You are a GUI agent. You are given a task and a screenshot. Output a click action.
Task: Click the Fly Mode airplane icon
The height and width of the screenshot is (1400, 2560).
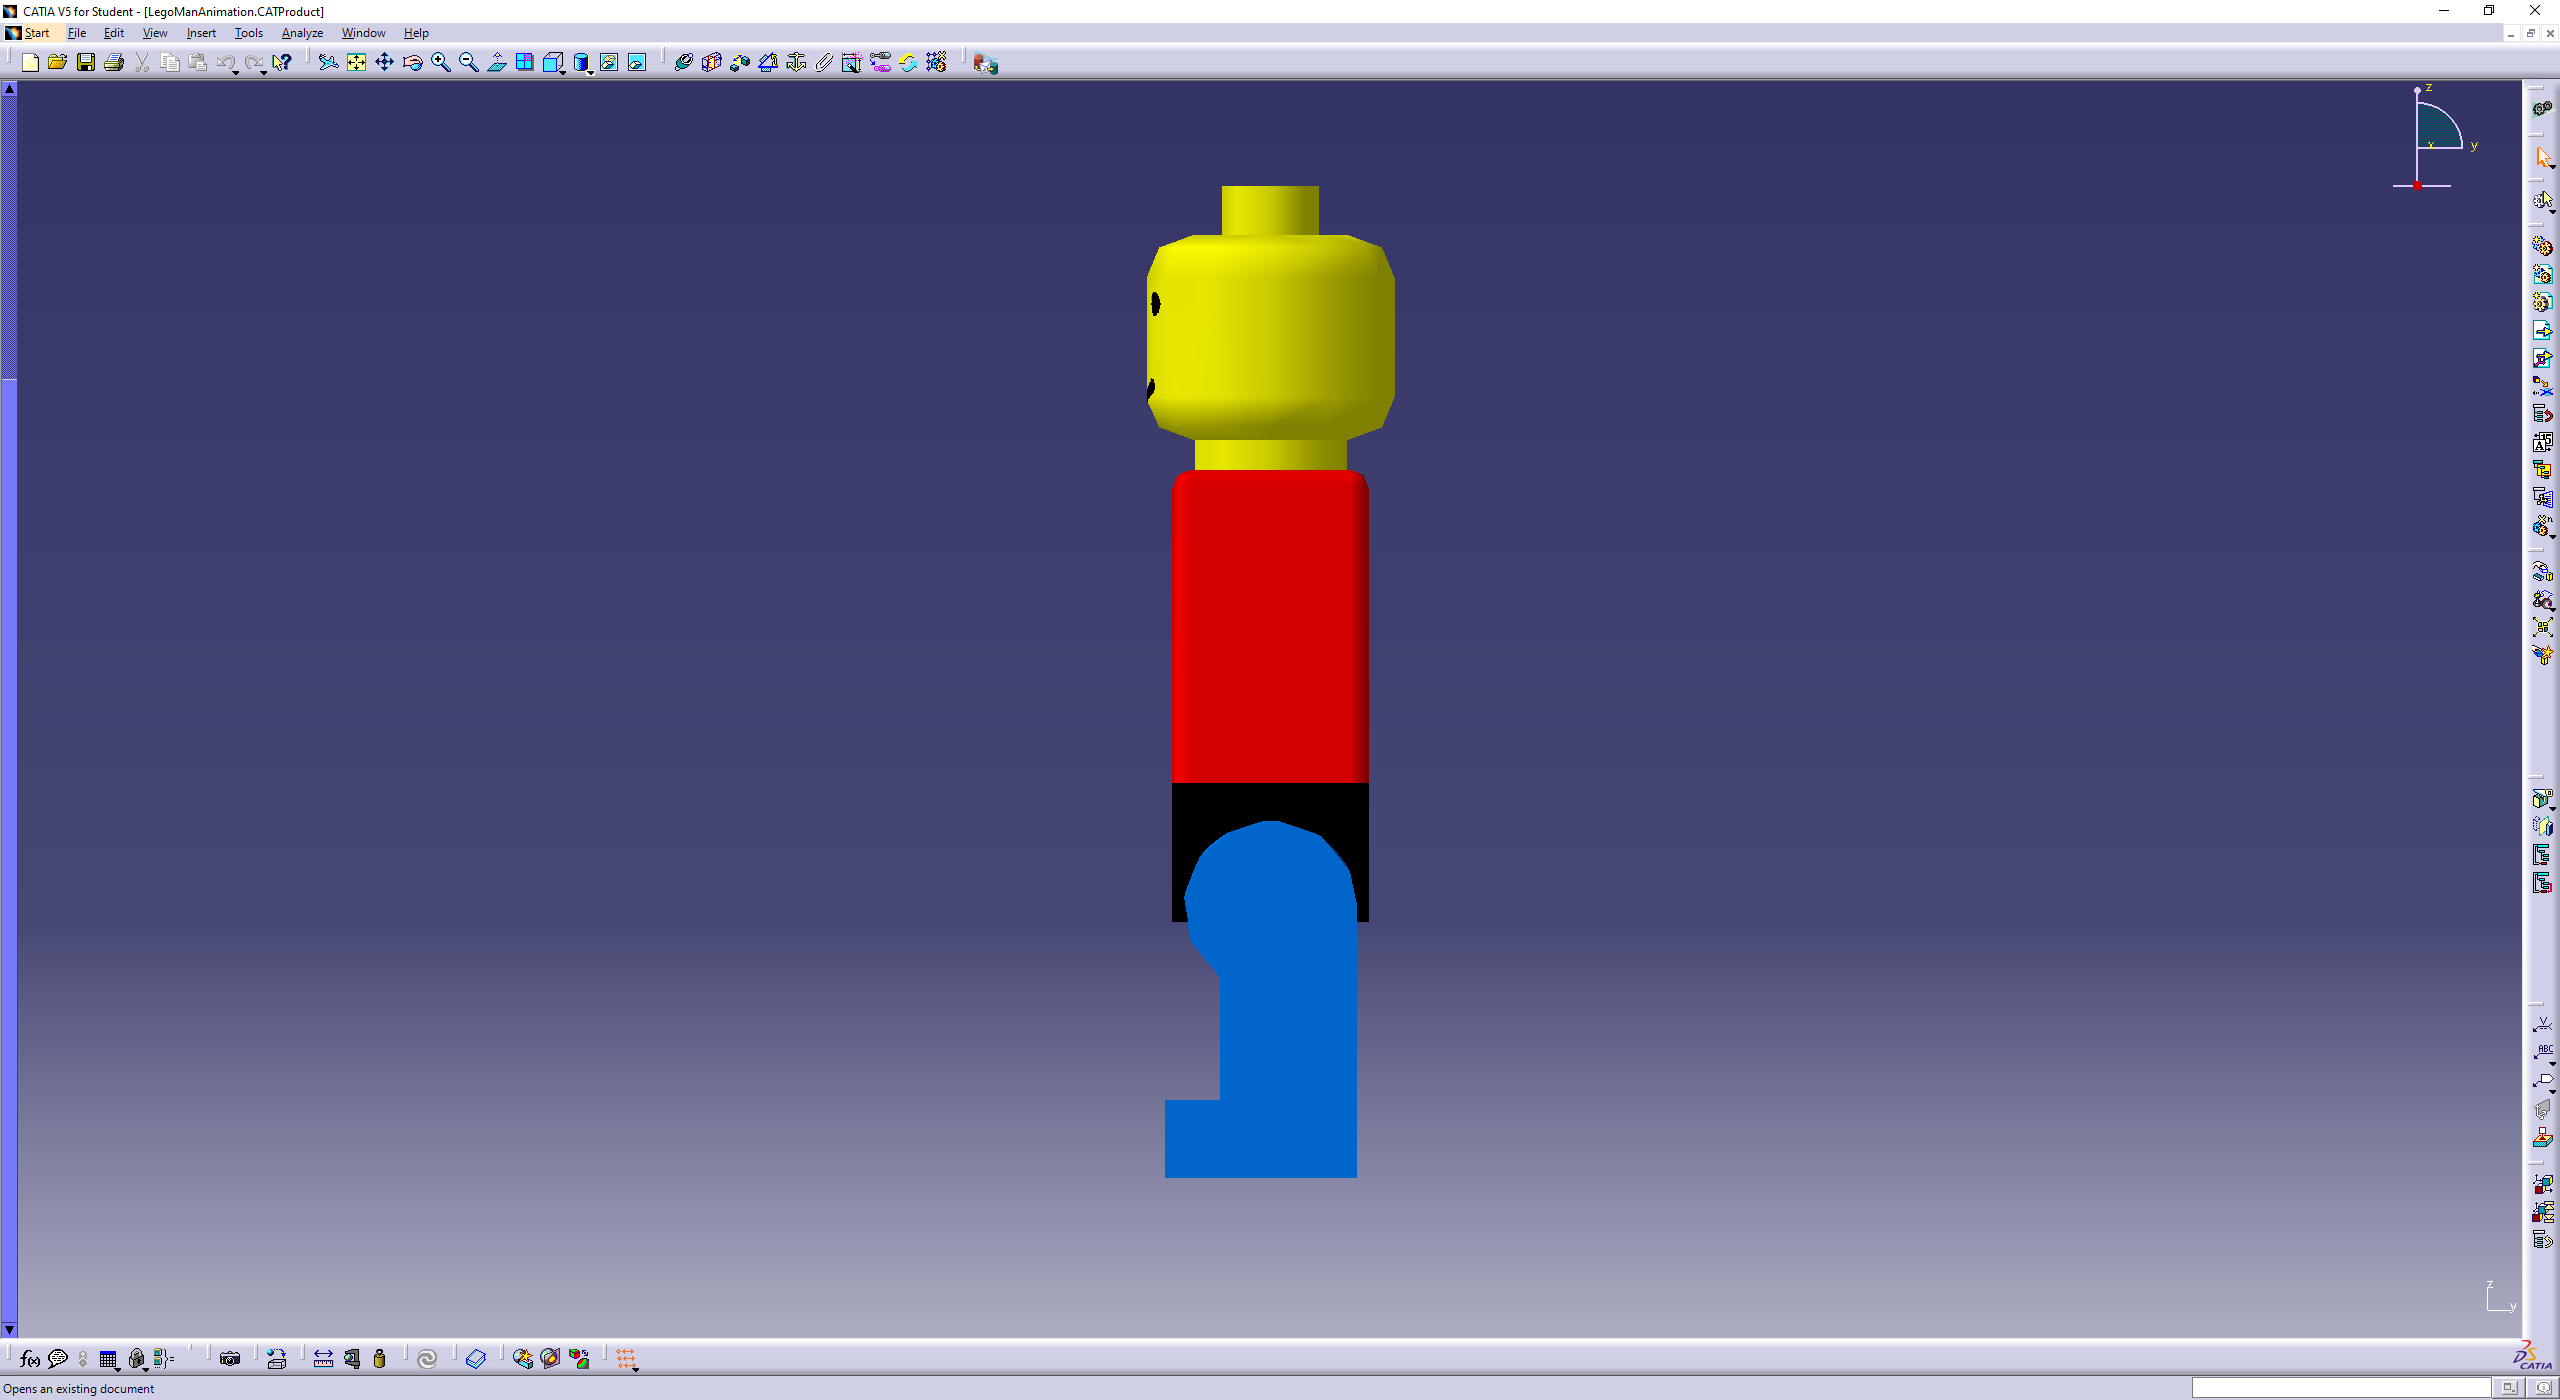click(x=328, y=63)
